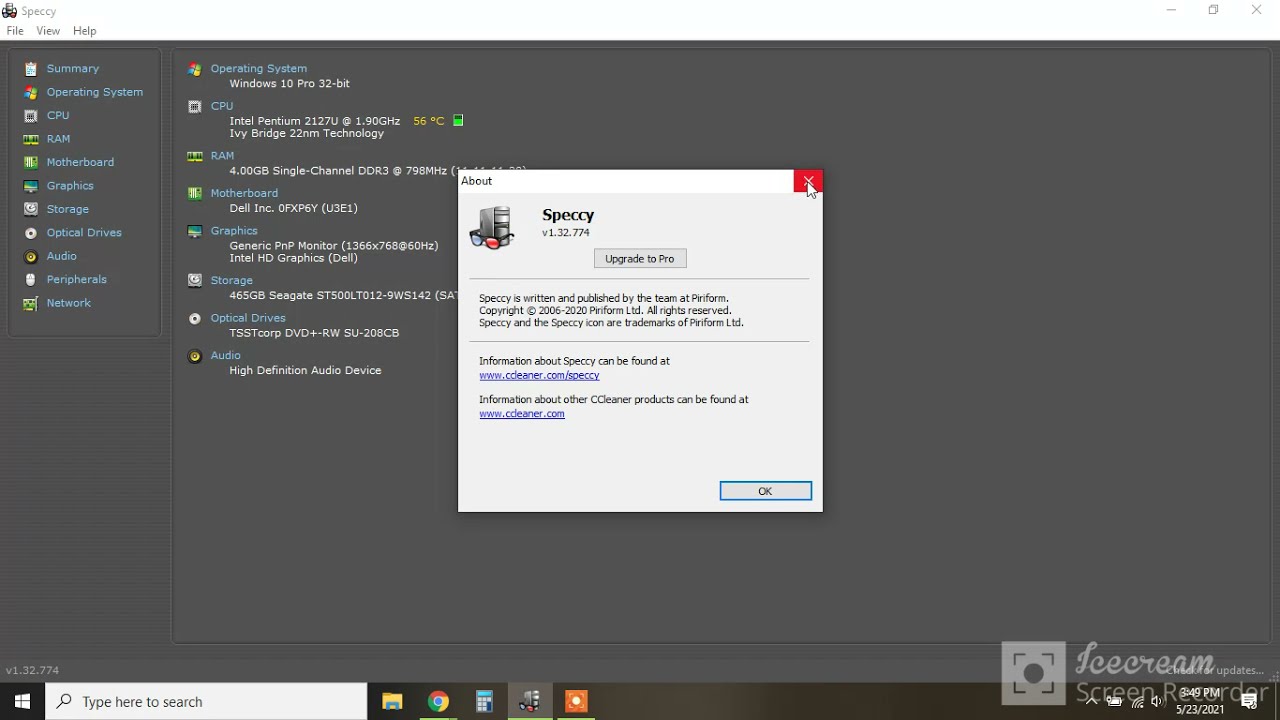Click Upgrade to Pro button
The height and width of the screenshot is (720, 1280).
(640, 259)
